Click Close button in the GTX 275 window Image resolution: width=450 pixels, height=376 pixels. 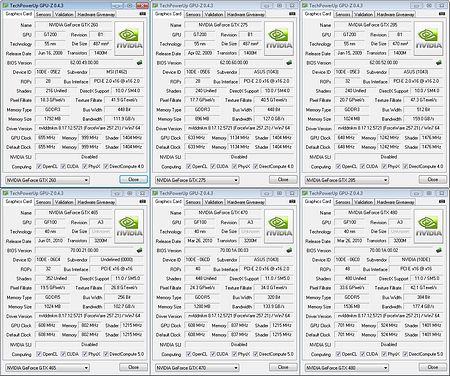(283, 179)
